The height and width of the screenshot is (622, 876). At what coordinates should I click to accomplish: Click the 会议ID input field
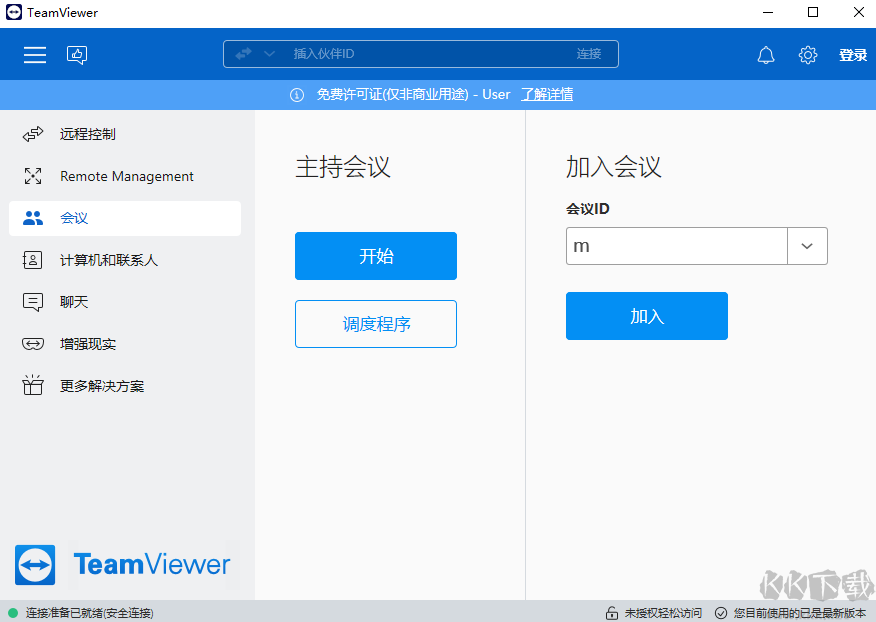click(676, 245)
